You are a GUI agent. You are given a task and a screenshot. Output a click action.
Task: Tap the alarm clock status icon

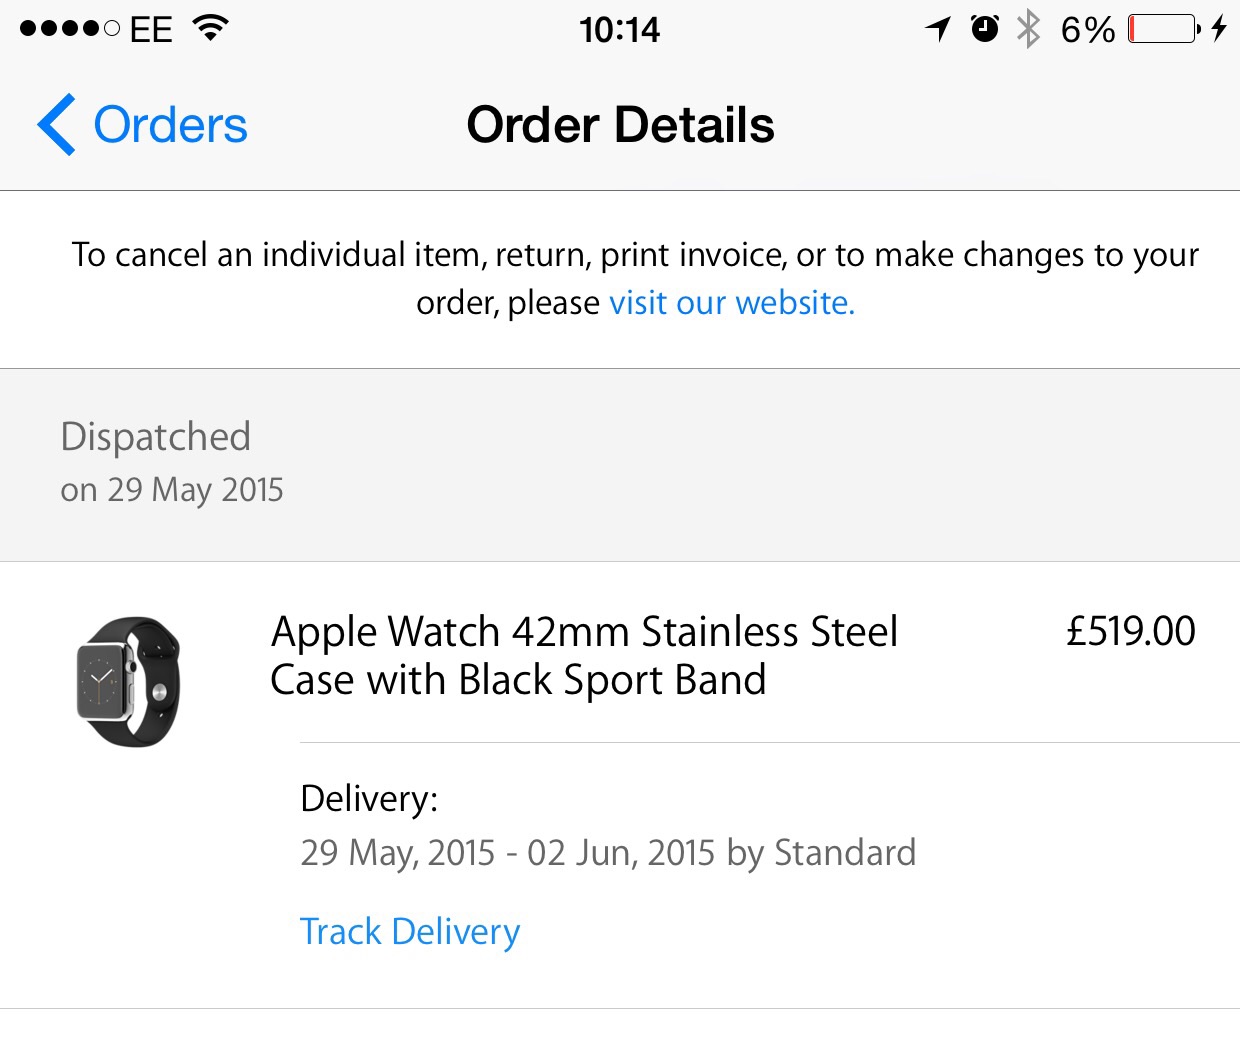click(985, 28)
